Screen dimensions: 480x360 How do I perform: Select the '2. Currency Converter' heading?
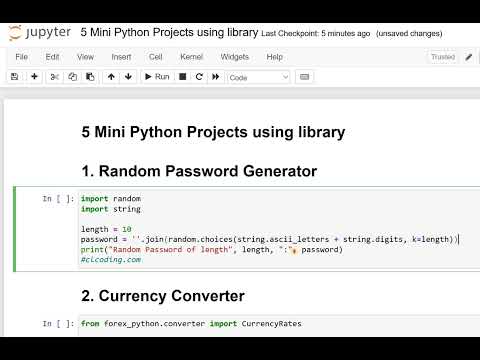click(163, 296)
